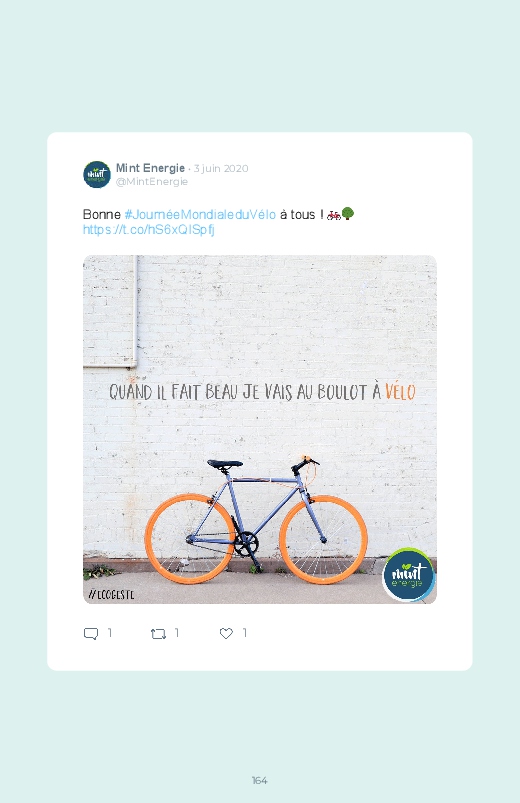Click the Mint Energie profile avatar
This screenshot has width=520, height=803.
click(97, 175)
